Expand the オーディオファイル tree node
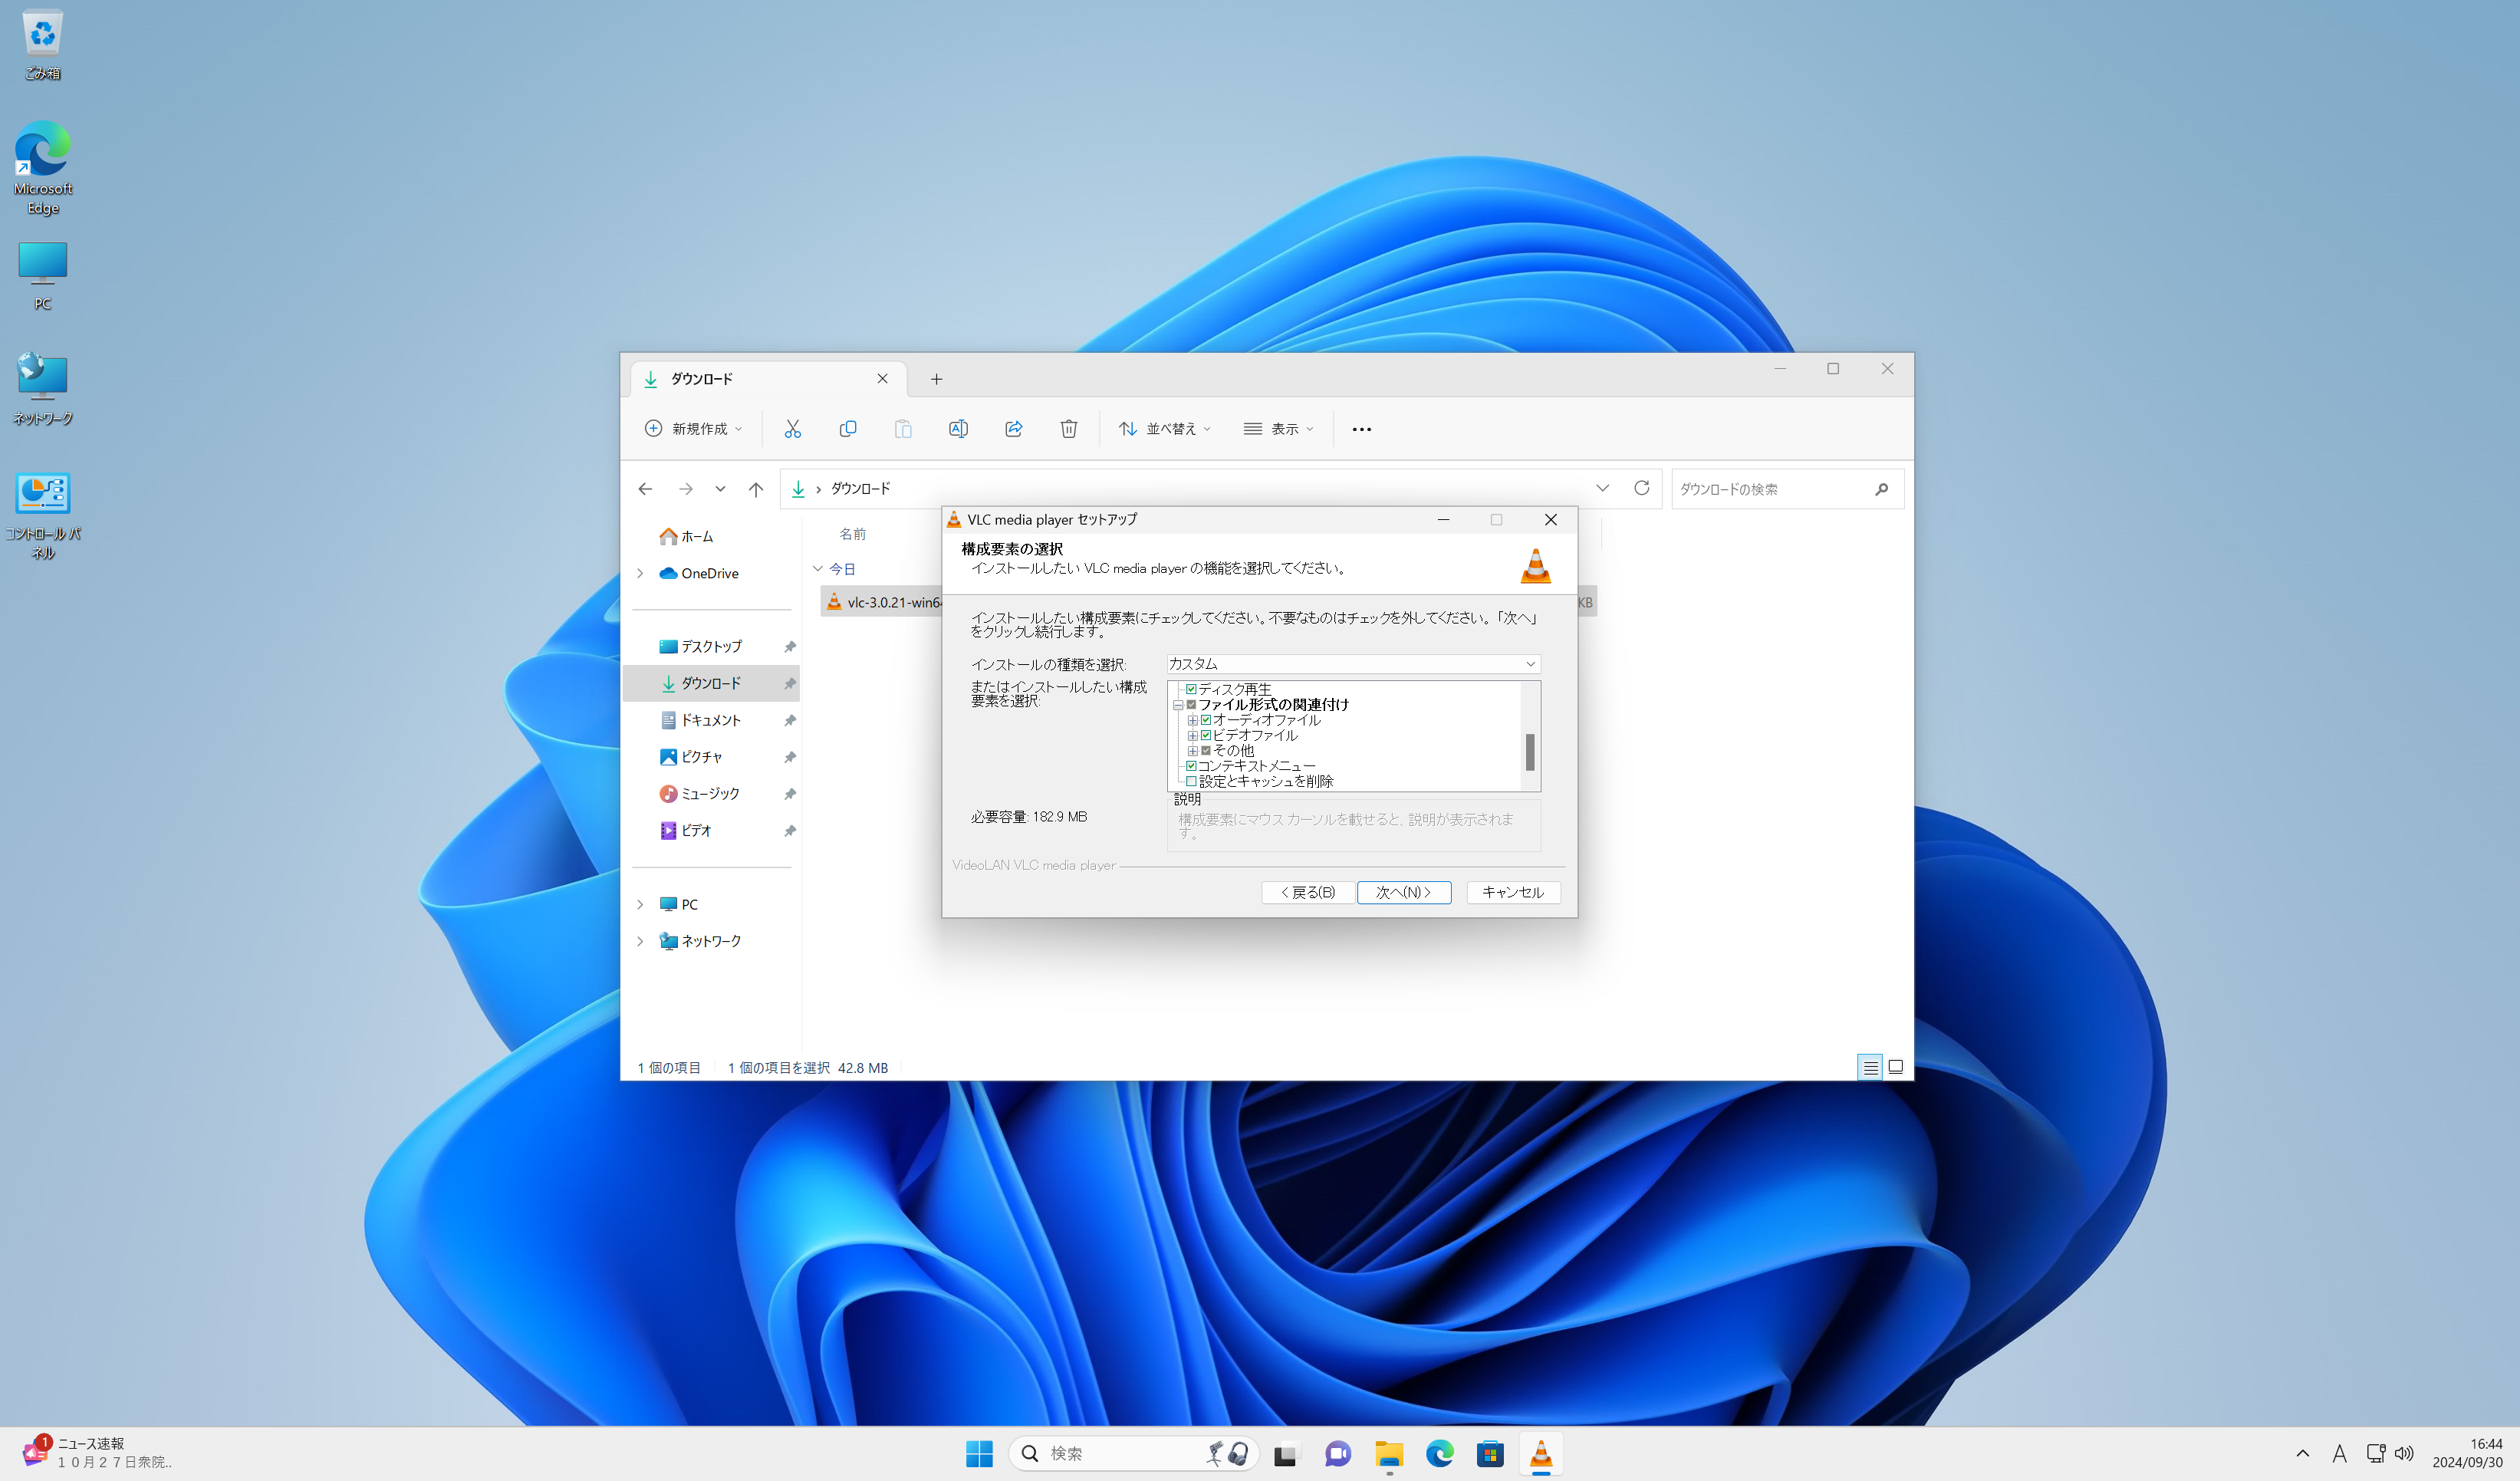Viewport: 2520px width, 1481px height. click(1192, 720)
